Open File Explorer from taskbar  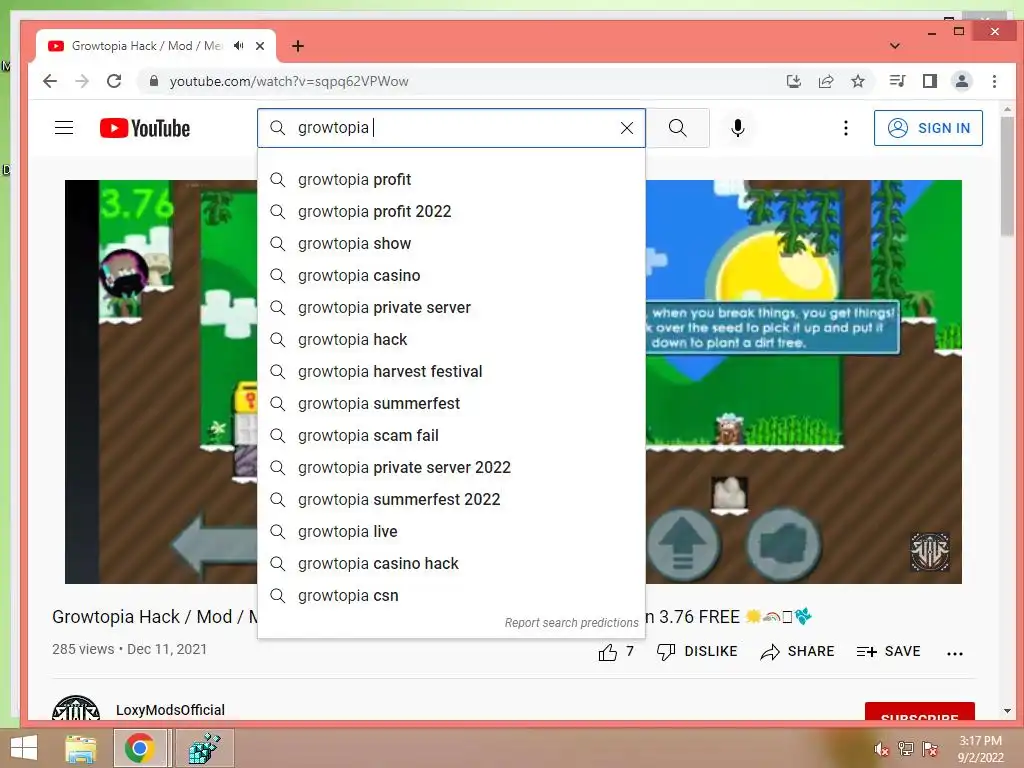(x=81, y=748)
